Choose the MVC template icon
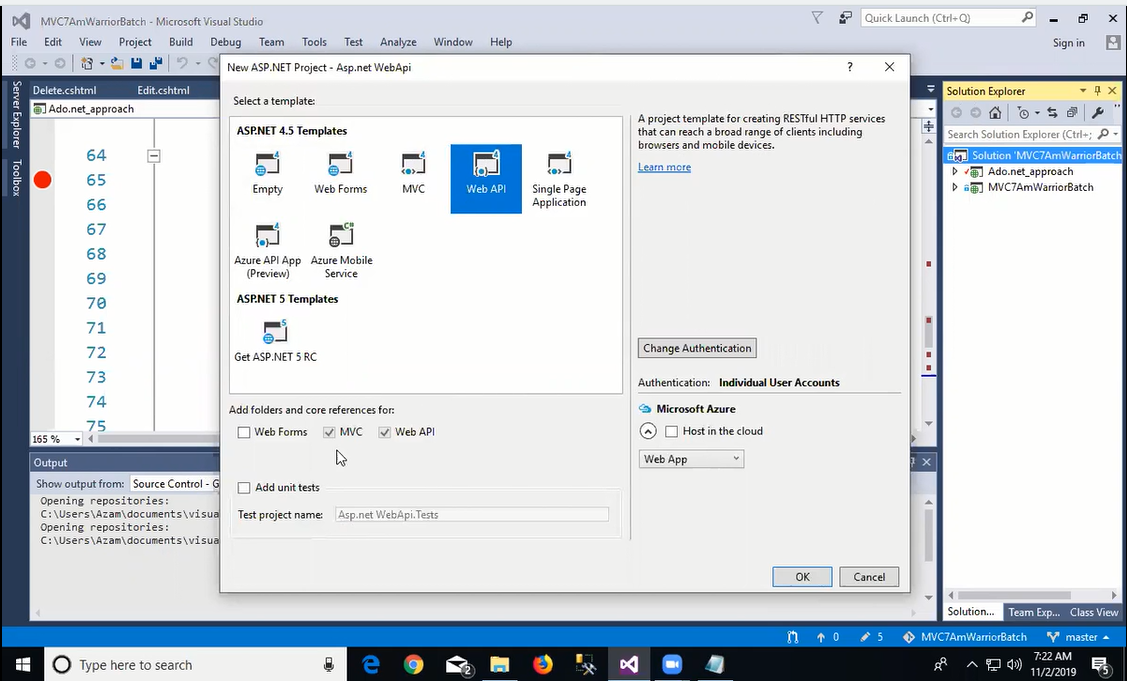 413,175
